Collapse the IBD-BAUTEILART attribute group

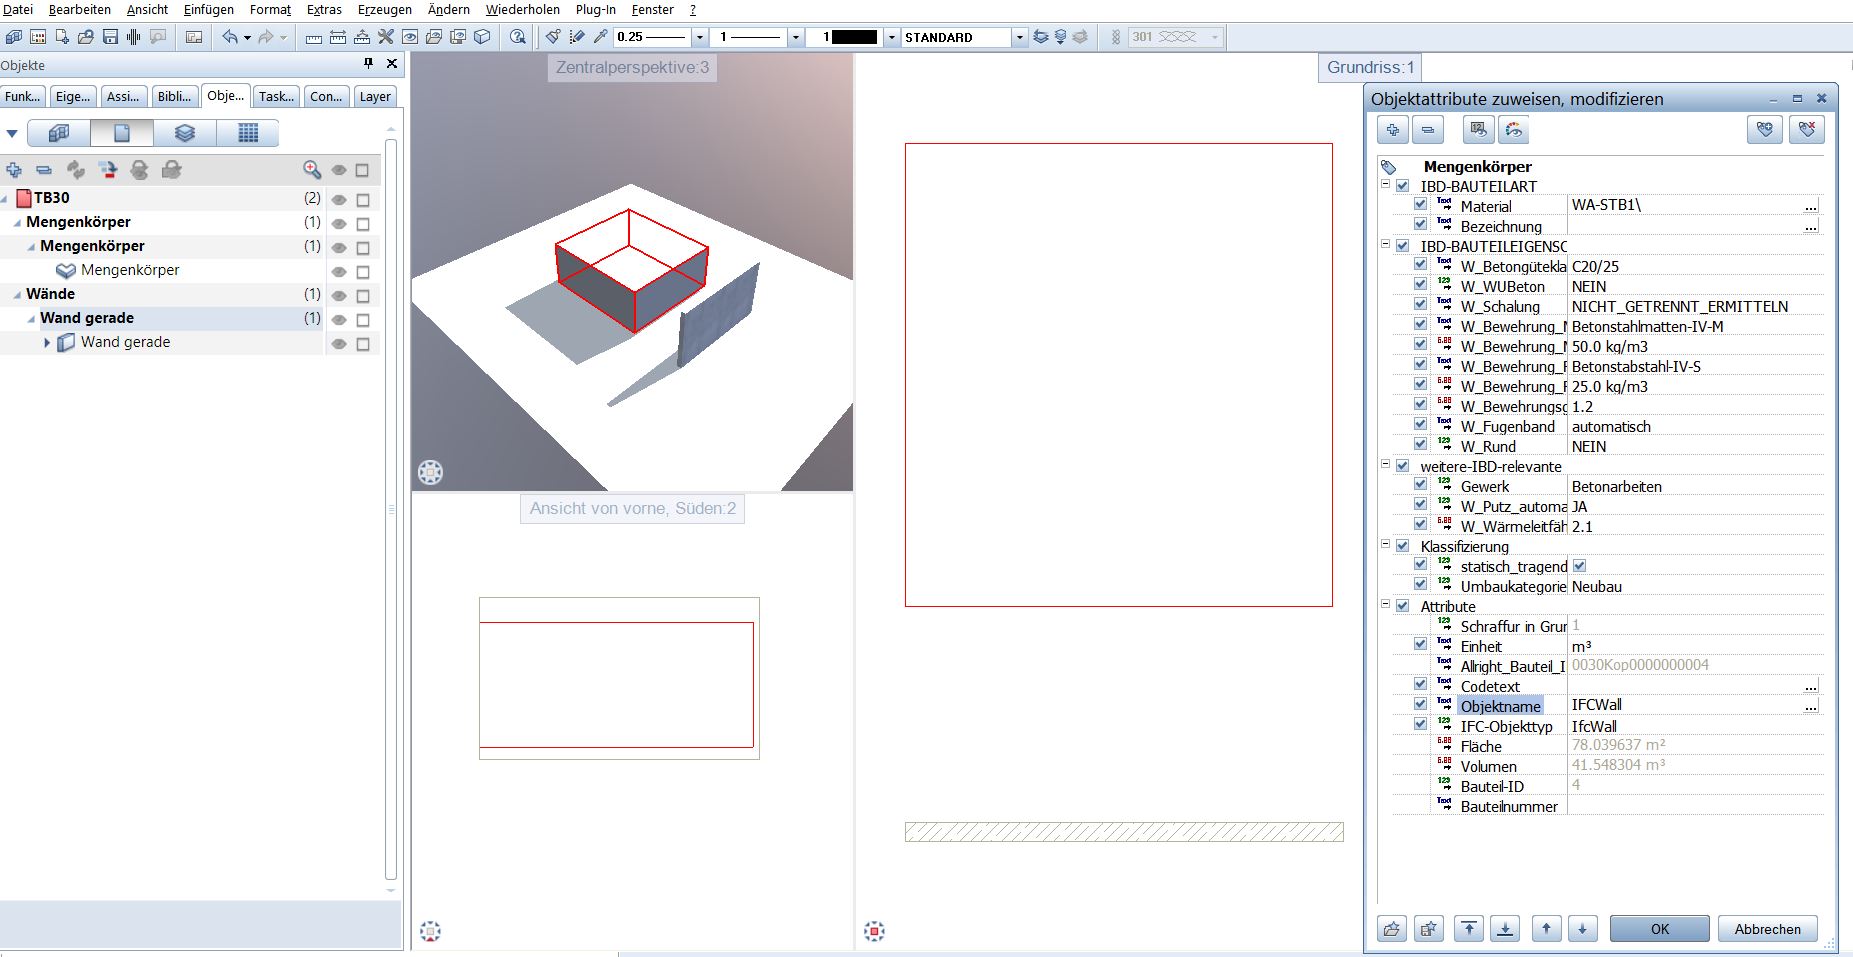[1386, 185]
